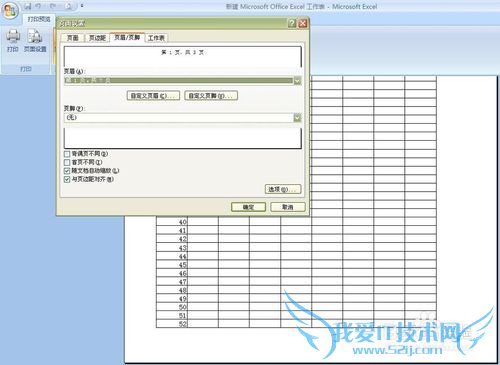Screen dimensions: 500x365
Task: Switch to the 工作表 tab in dialog
Action: coord(156,38)
